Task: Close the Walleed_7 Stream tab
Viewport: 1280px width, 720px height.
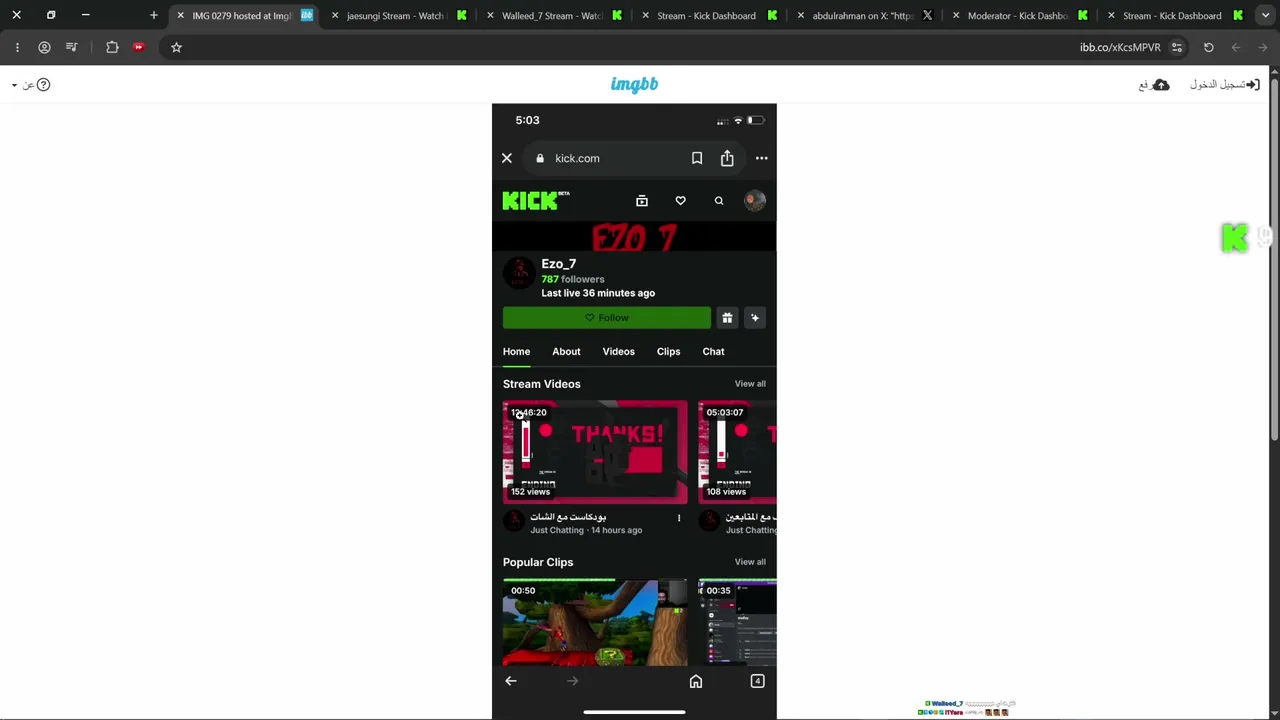Action: tap(490, 15)
